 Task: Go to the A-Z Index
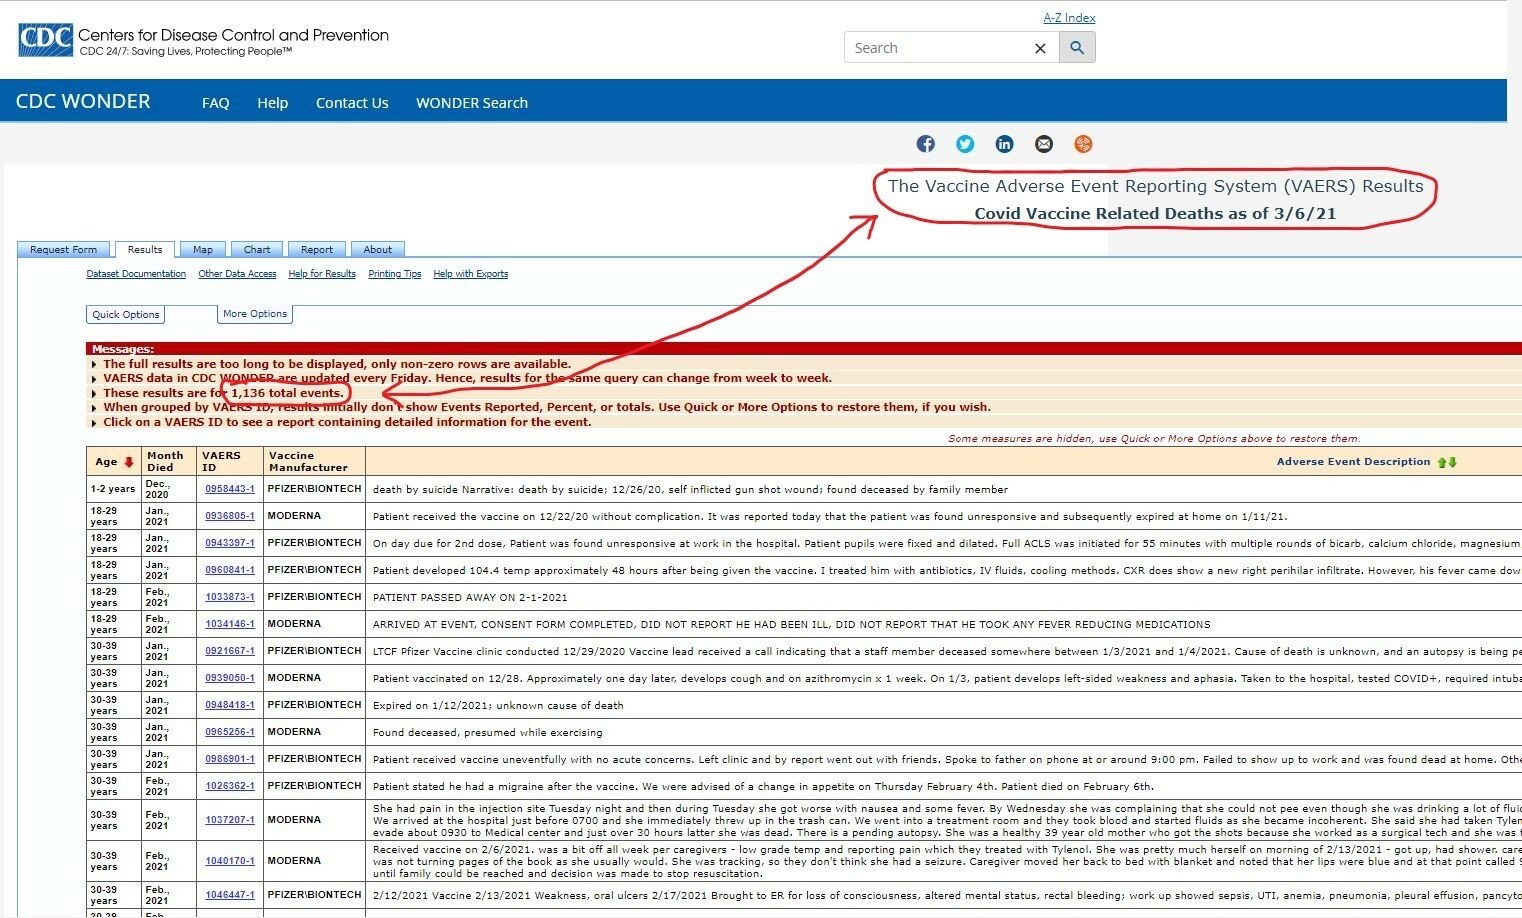coord(1069,18)
